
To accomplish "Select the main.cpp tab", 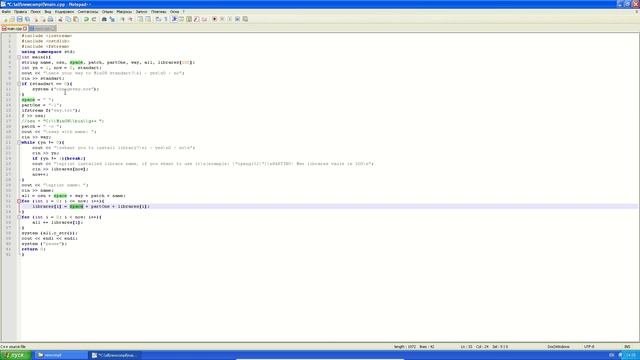I will (14, 29).
